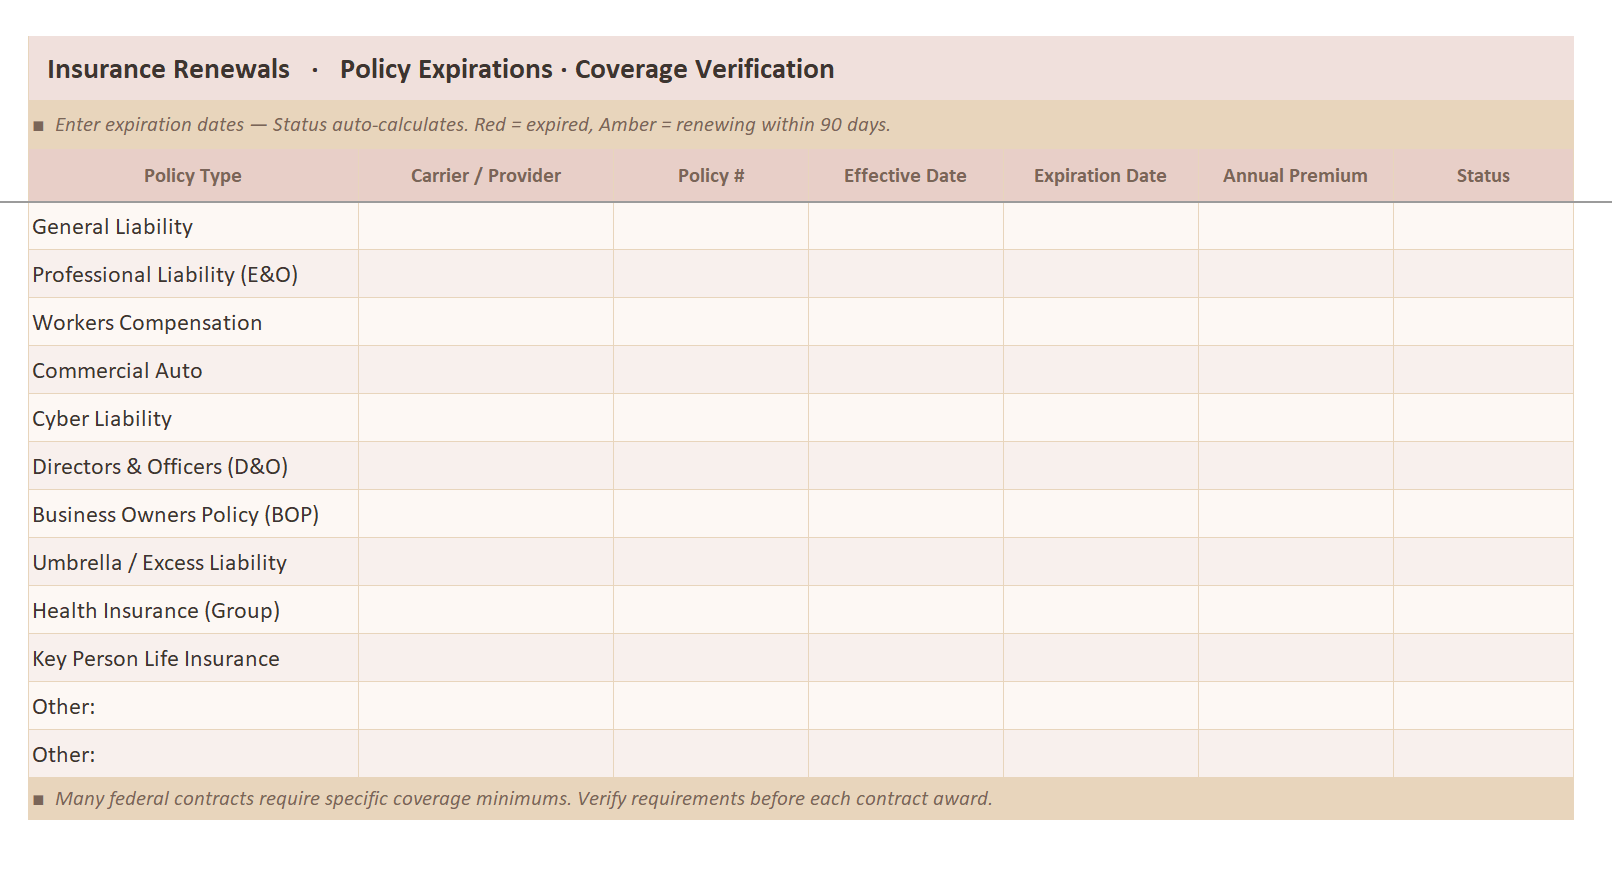Click 'Health Insurance (Group)' row label
The image size is (1612, 876).
pyautogui.click(x=193, y=610)
